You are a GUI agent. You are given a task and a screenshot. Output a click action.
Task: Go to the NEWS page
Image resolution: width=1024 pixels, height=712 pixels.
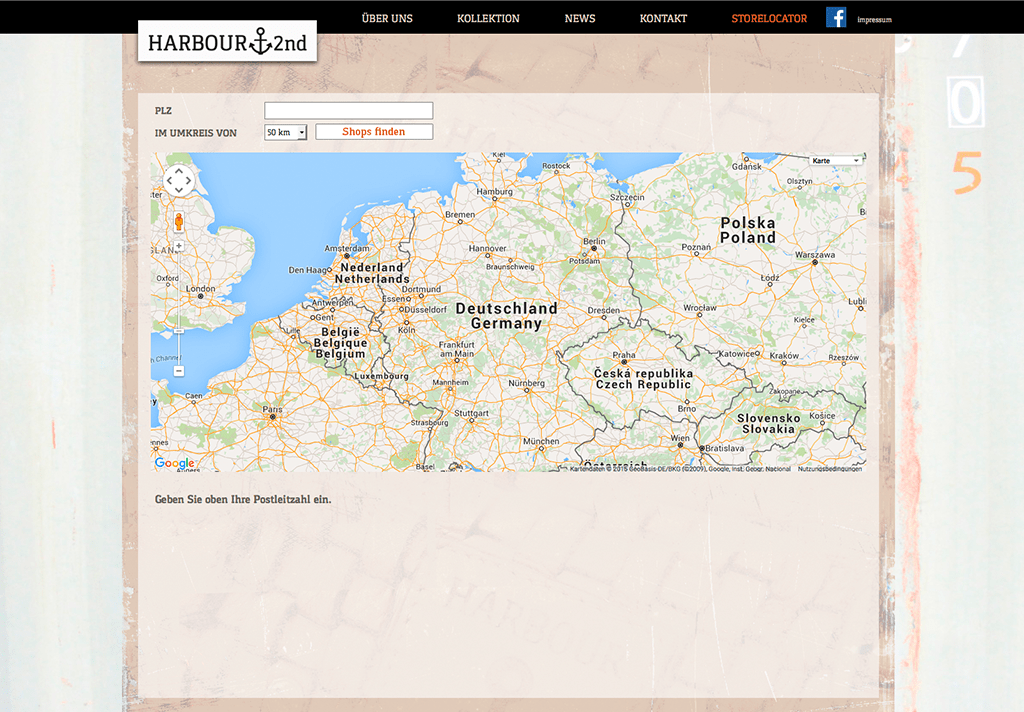[x=580, y=18]
